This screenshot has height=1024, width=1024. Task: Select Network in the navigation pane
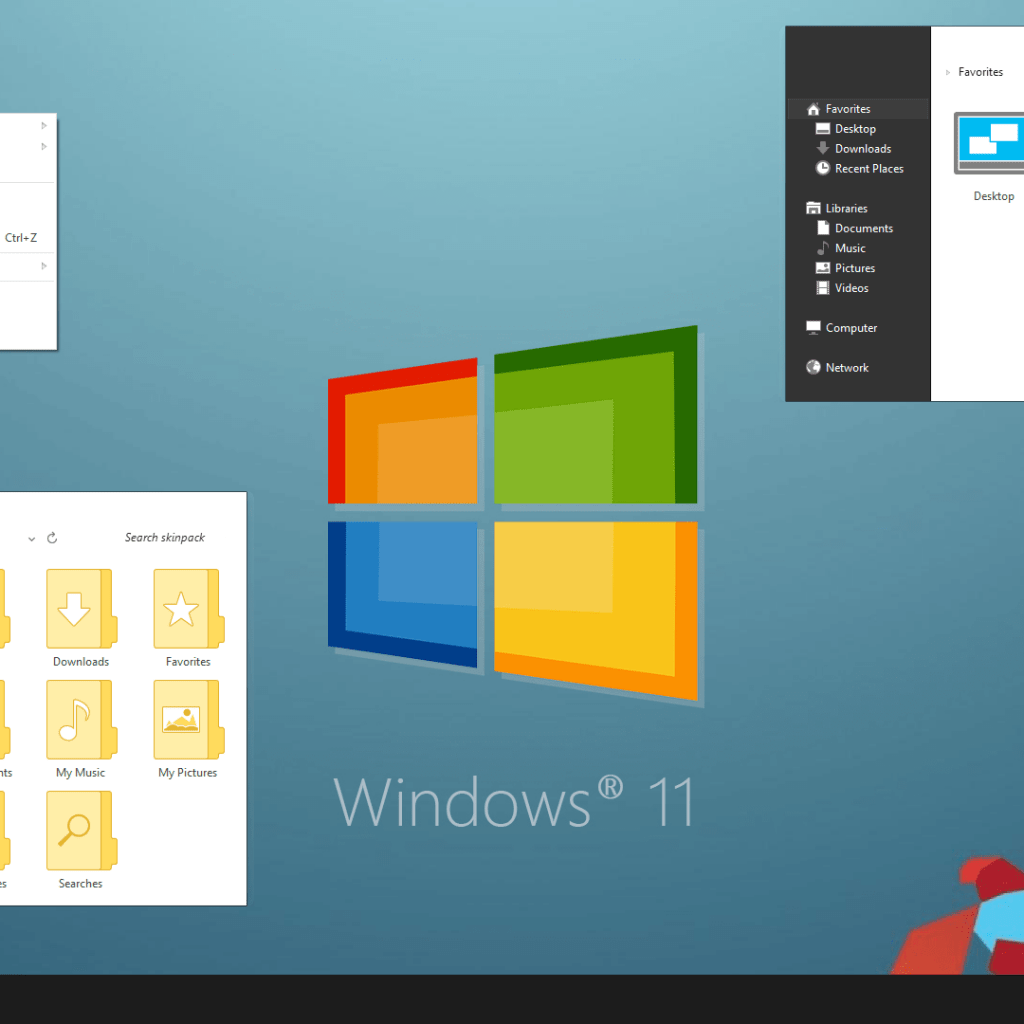(x=847, y=368)
